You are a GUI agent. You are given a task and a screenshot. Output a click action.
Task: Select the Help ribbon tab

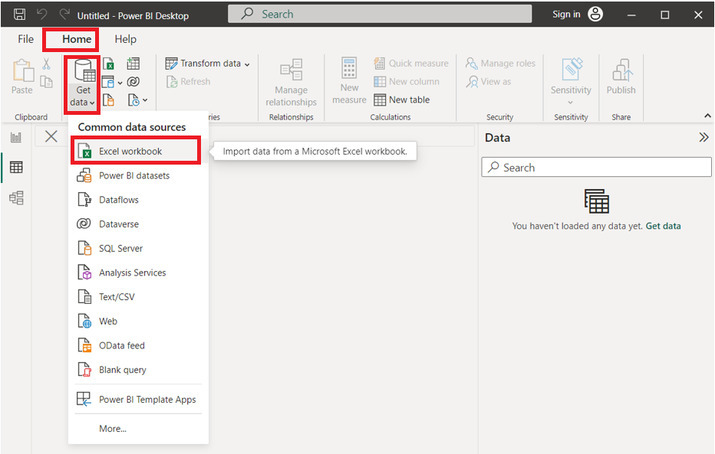(125, 39)
